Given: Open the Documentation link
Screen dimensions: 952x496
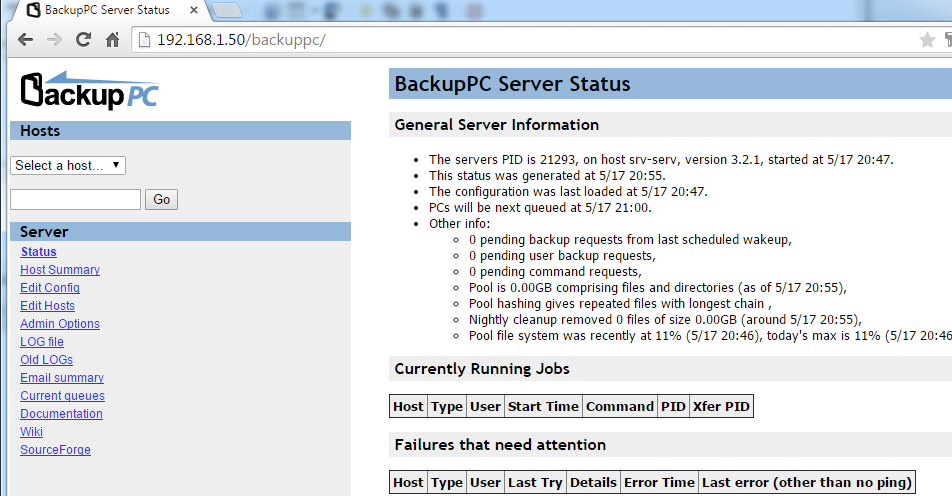Looking at the screenshot, I should click(61, 413).
